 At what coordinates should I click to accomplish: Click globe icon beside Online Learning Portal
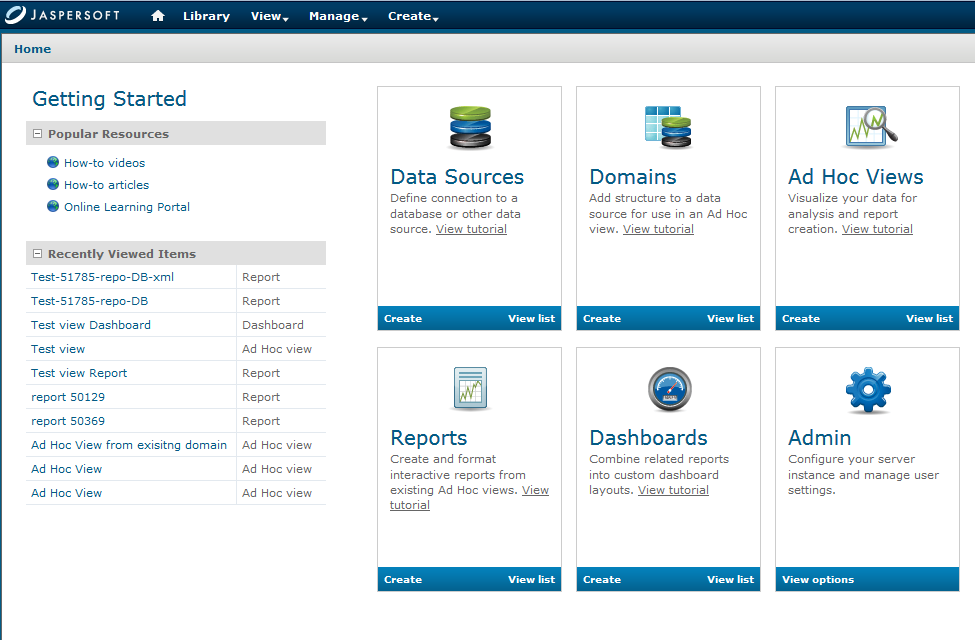[x=53, y=206]
